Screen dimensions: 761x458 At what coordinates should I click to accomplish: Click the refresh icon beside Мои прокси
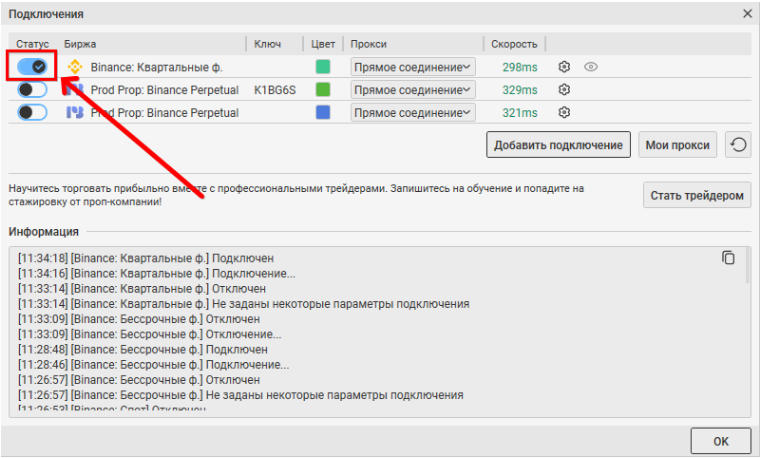pyautogui.click(x=735, y=145)
